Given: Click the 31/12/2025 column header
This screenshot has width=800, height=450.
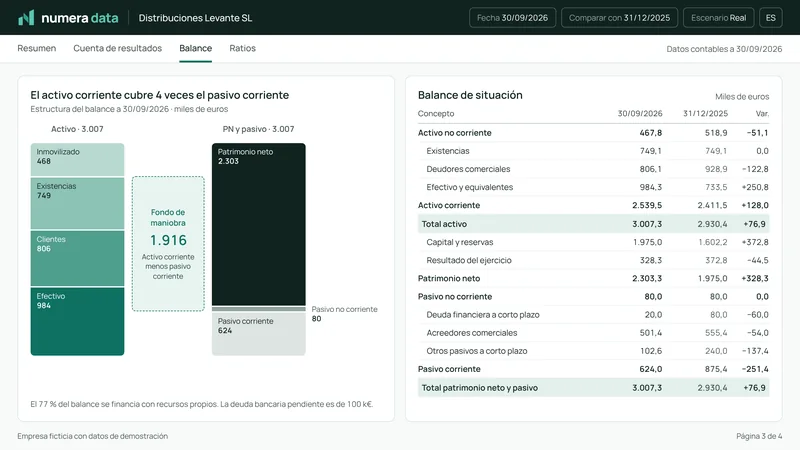Looking at the screenshot, I should tap(706, 113).
